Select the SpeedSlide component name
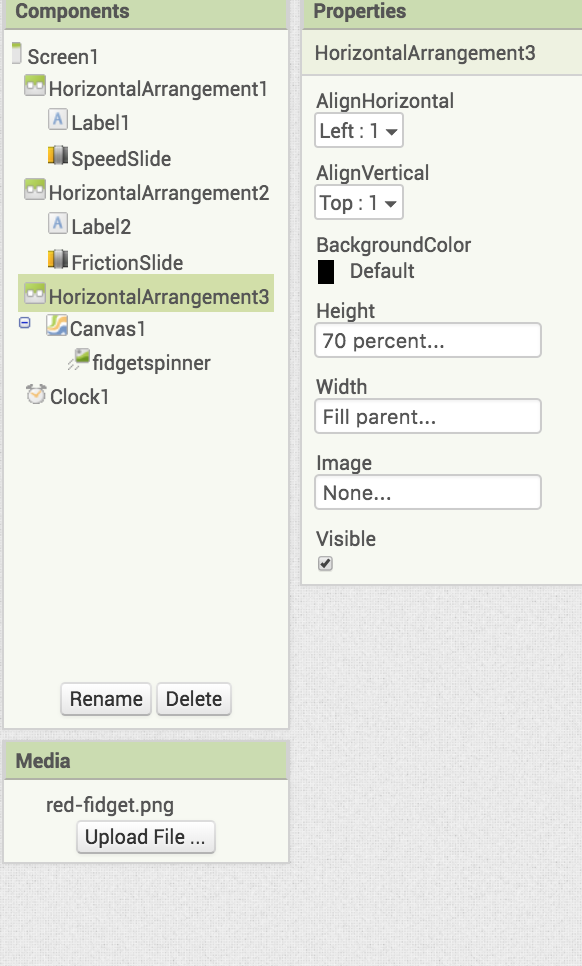 pos(121,159)
